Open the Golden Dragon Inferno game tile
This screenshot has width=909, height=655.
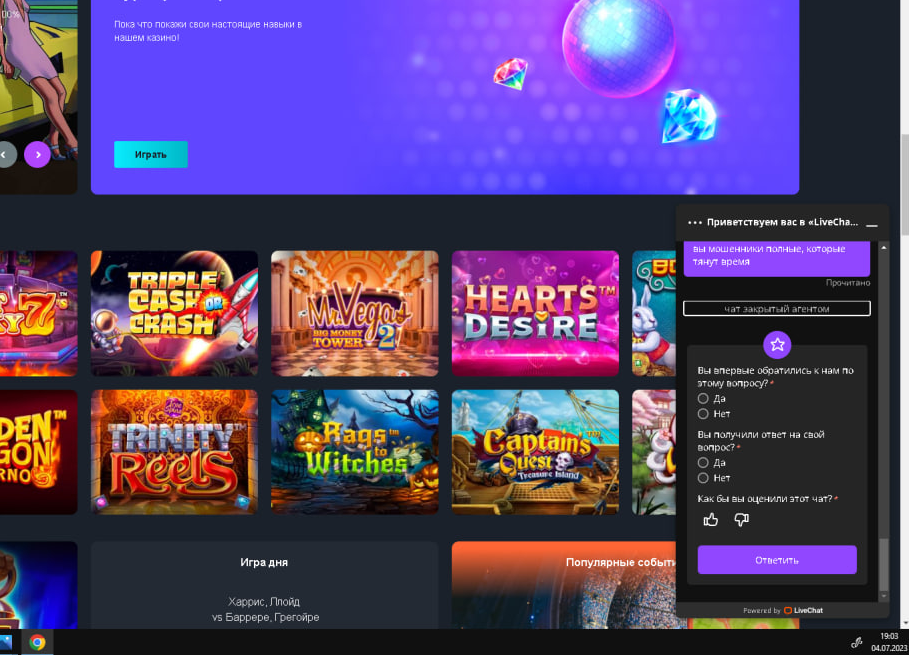coord(38,452)
